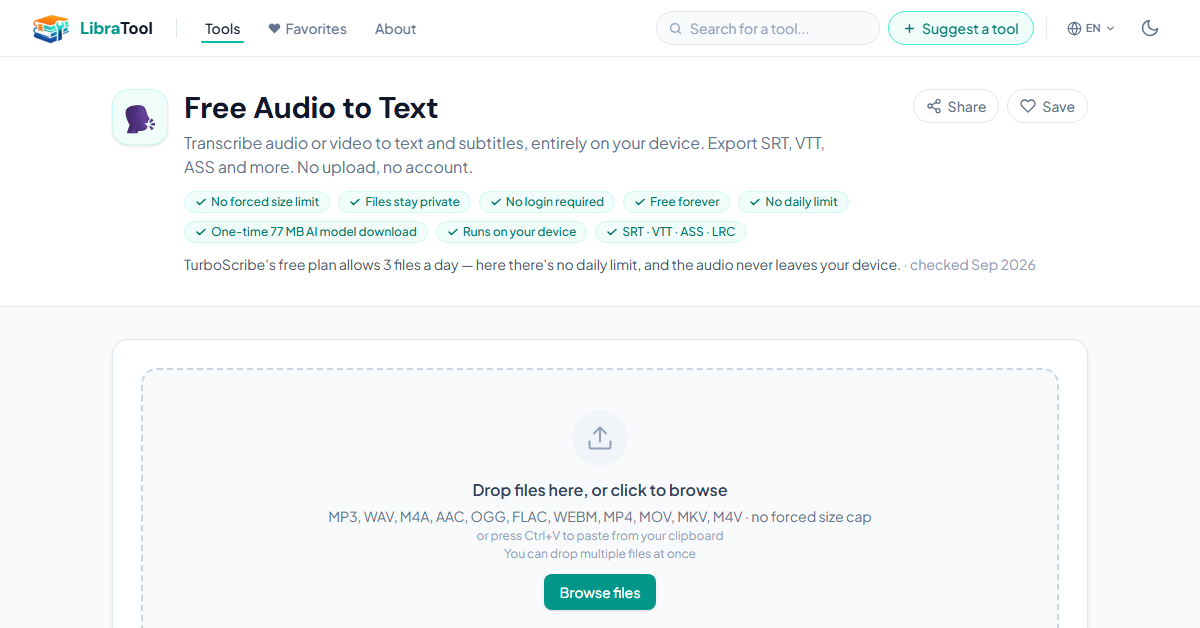Viewport: 1200px width, 628px height.
Task: Click the Transcribe audio or video description text
Action: 504,155
